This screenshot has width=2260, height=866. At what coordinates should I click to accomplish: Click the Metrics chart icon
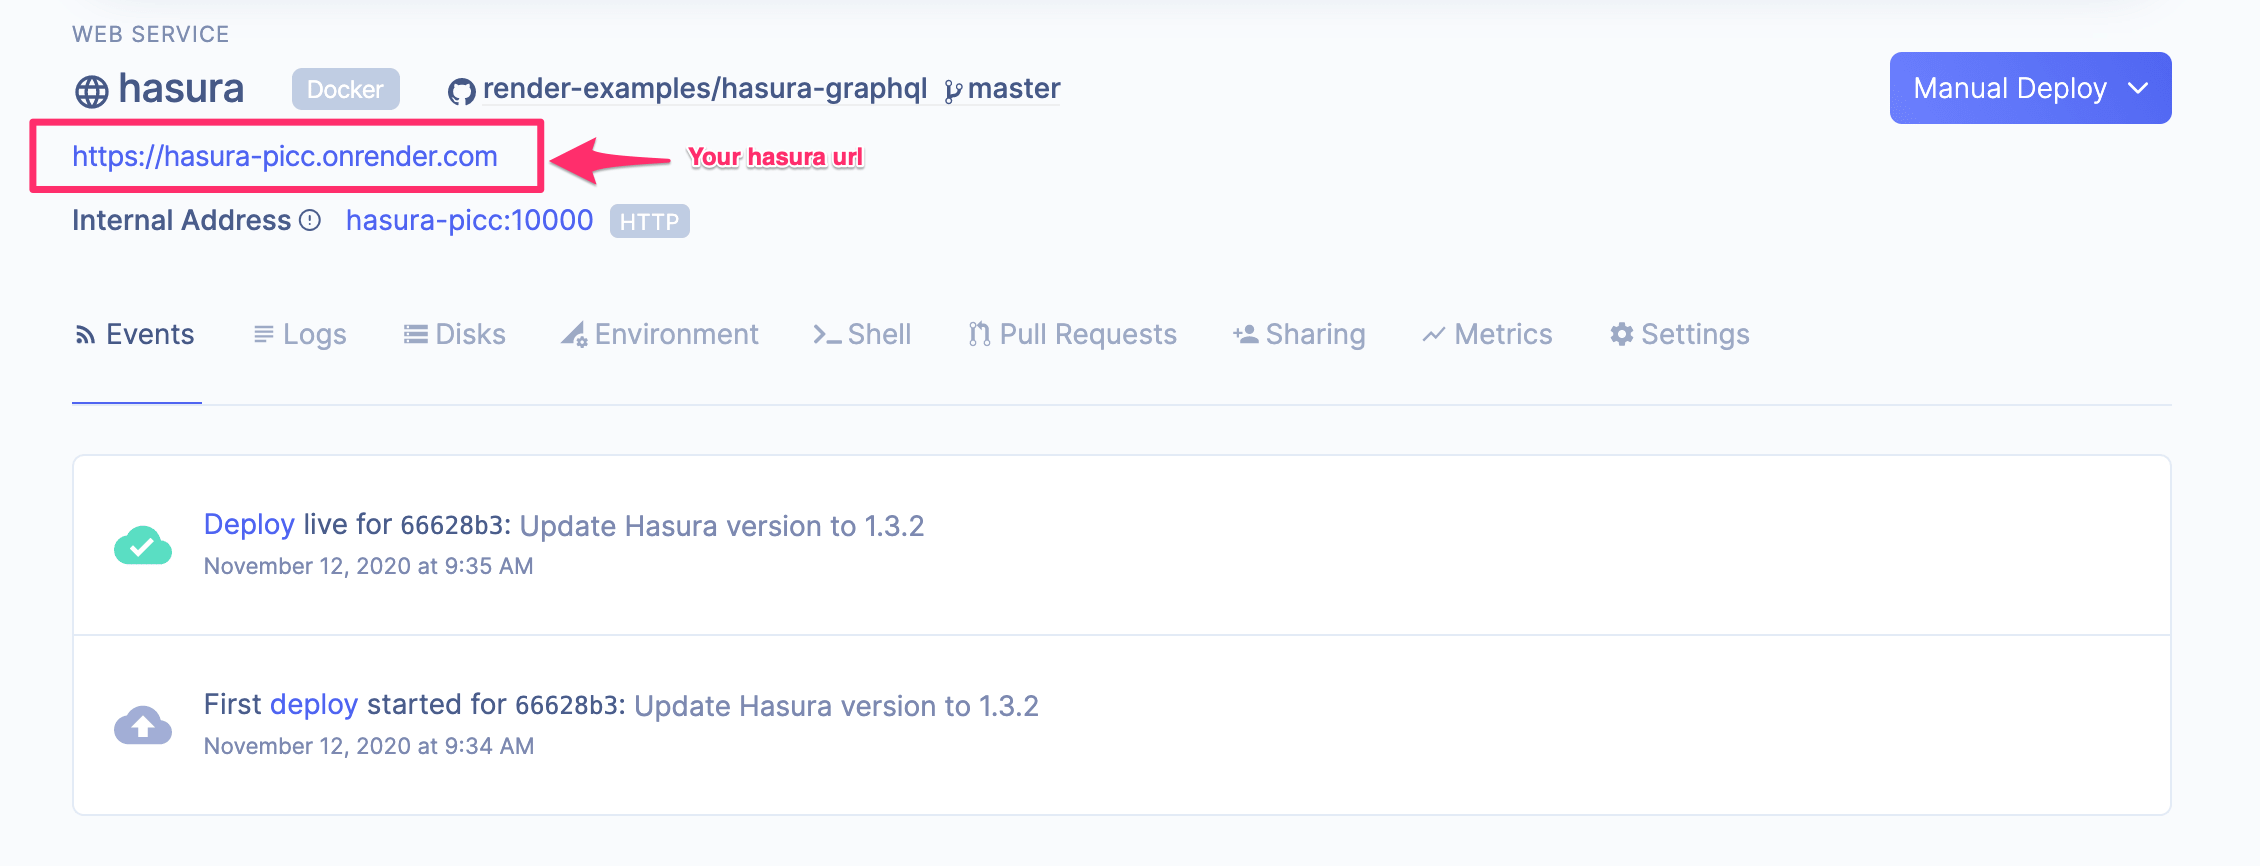[1433, 335]
